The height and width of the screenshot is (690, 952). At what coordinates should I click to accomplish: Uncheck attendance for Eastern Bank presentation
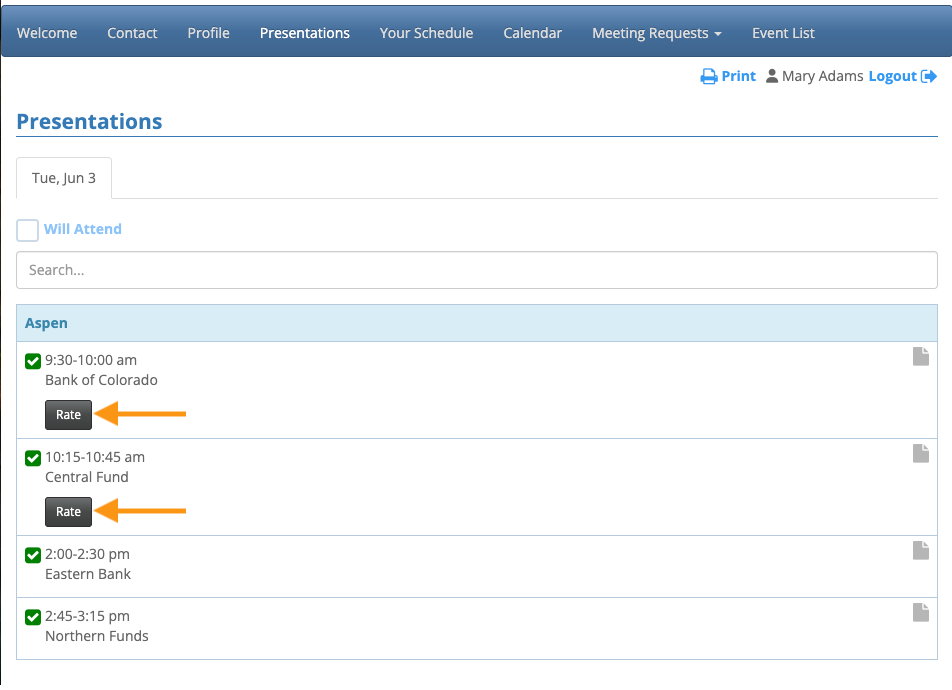tap(33, 555)
